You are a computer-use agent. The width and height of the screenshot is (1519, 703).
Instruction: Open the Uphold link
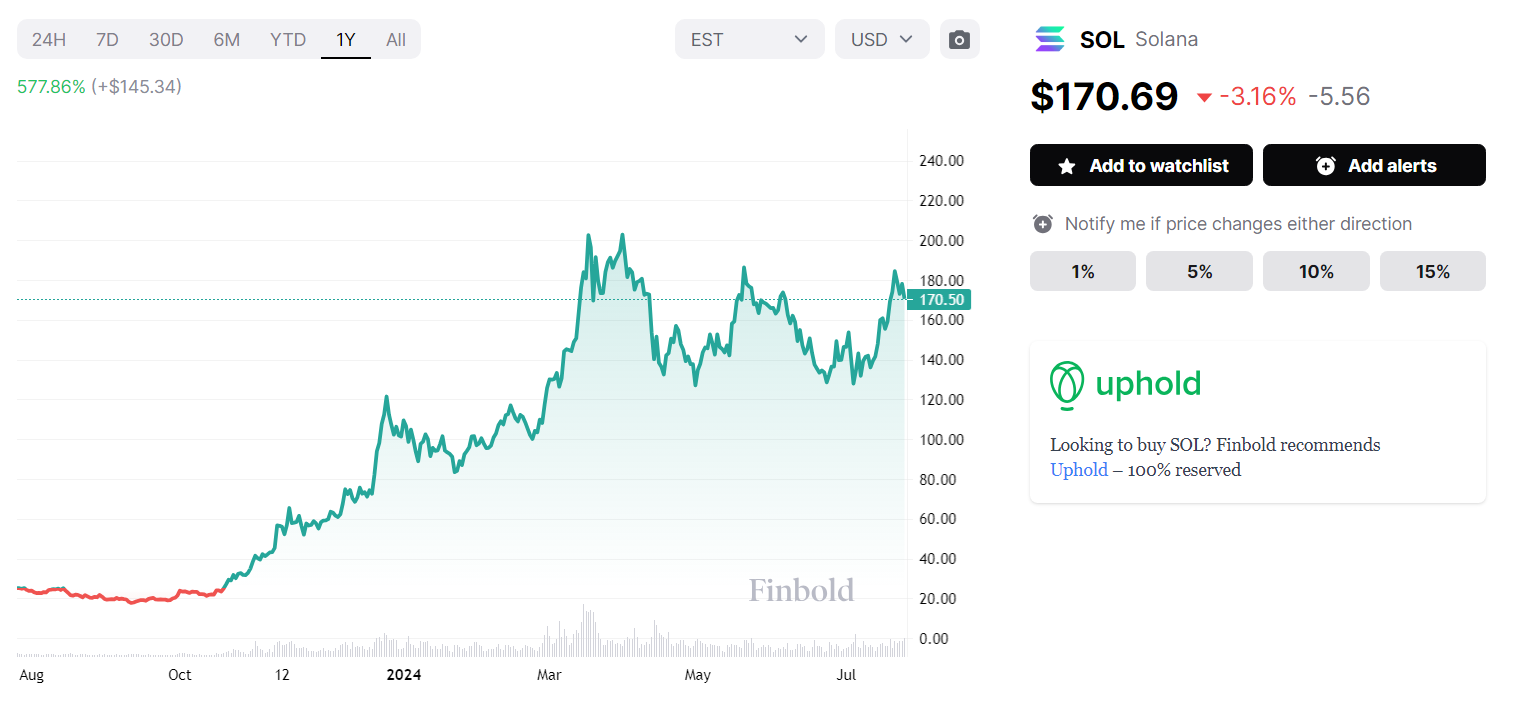[x=1079, y=470]
